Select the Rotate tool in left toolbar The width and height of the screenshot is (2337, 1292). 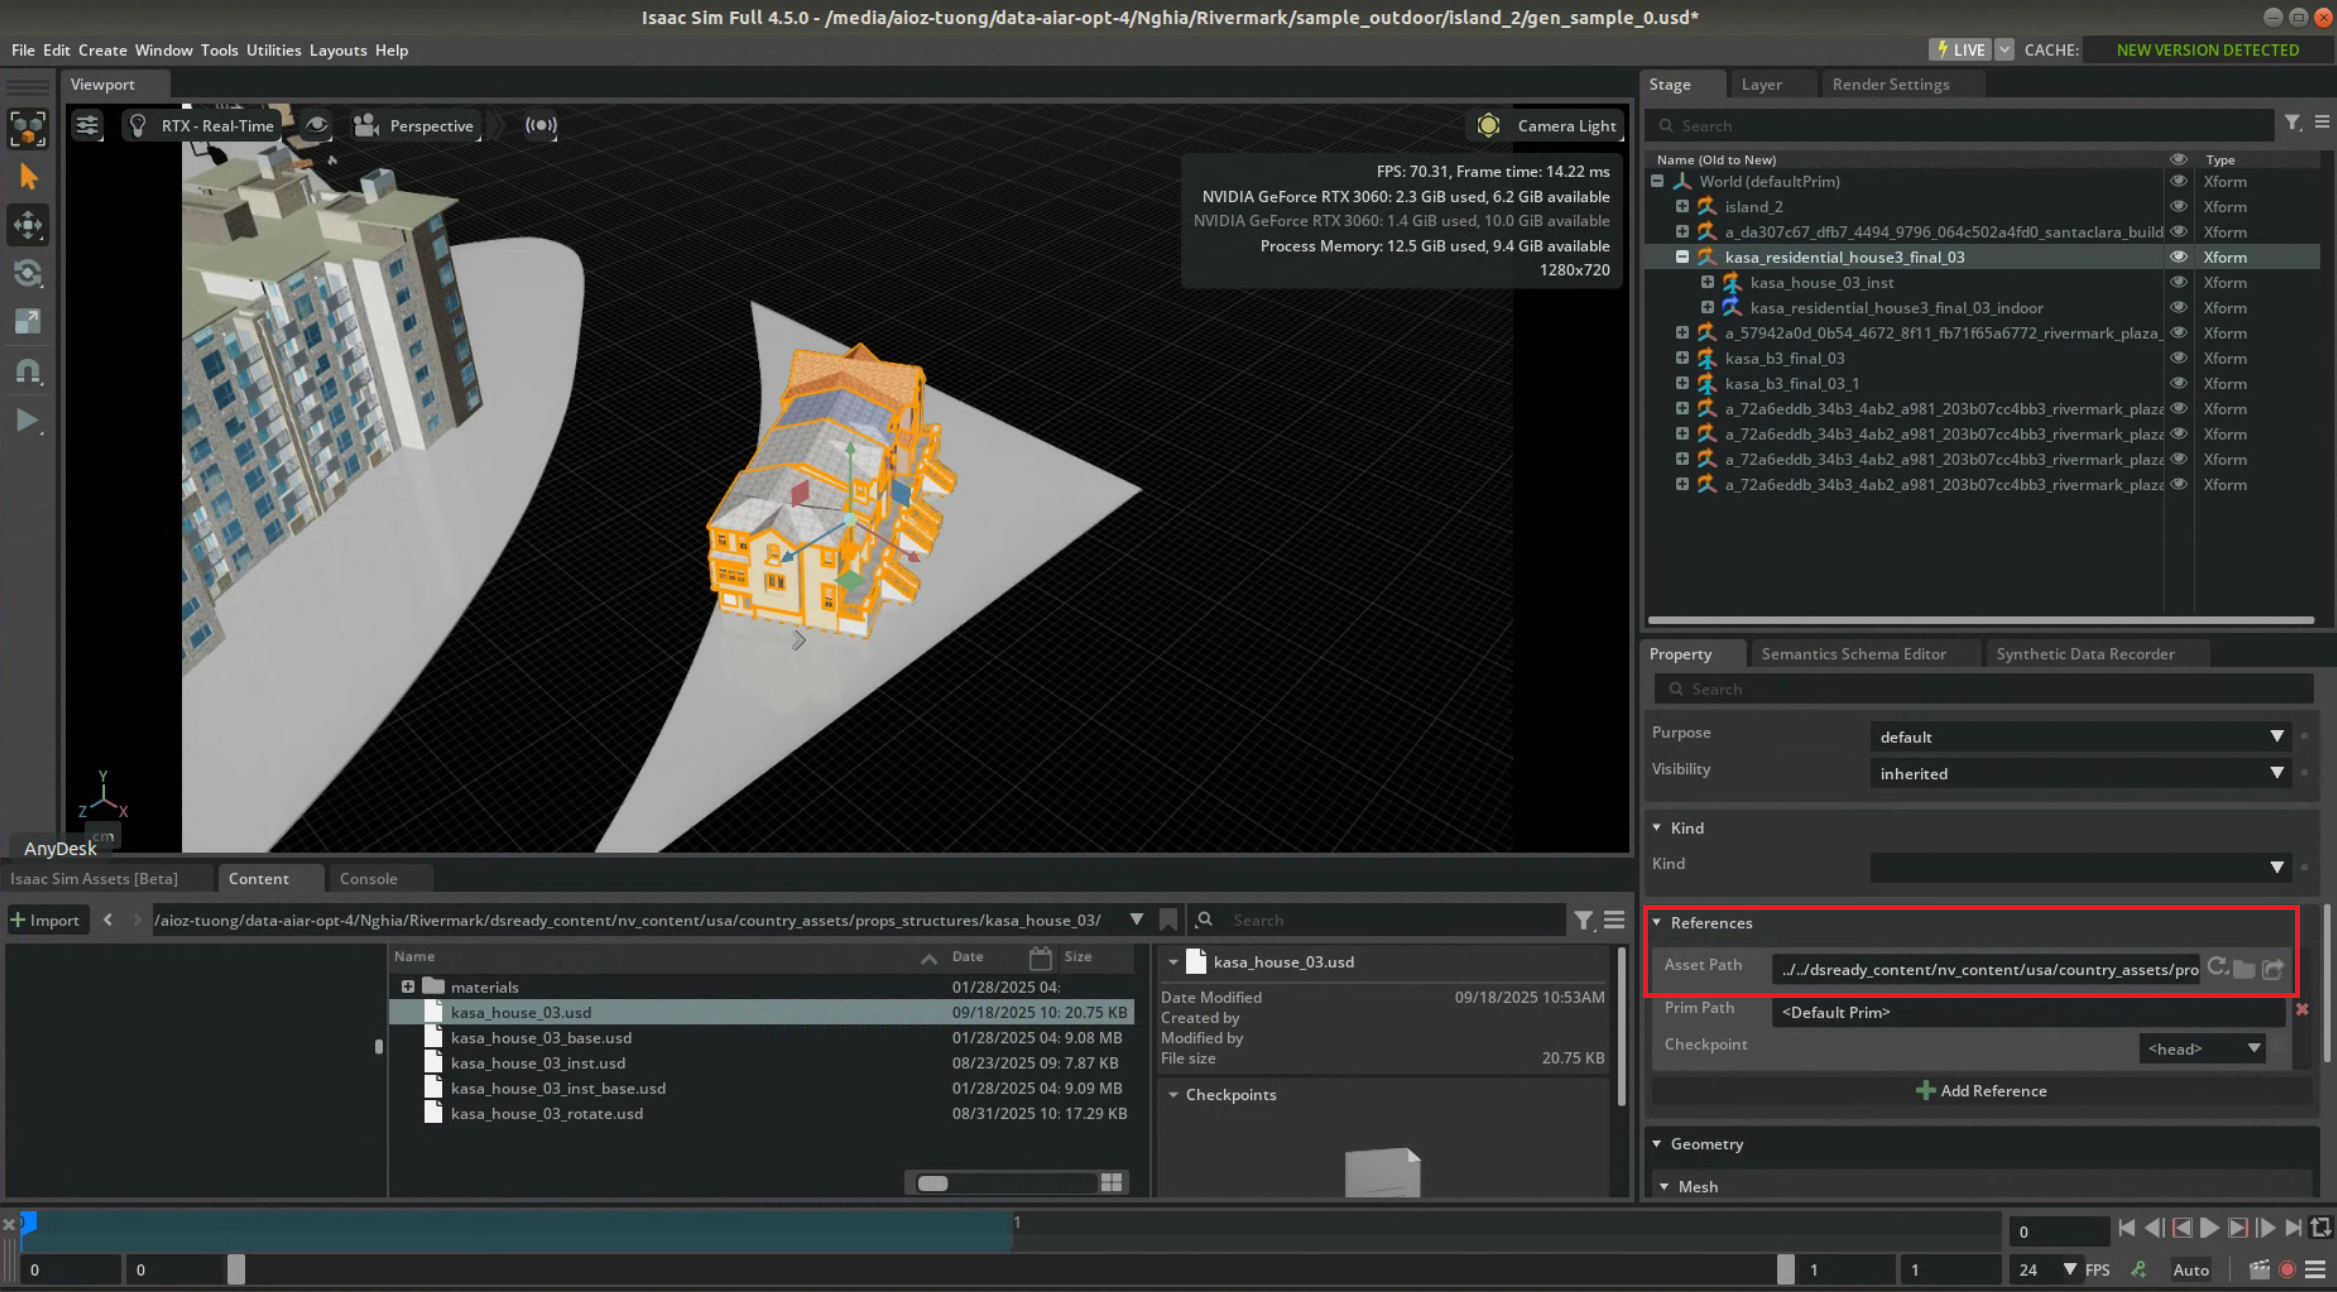point(27,273)
